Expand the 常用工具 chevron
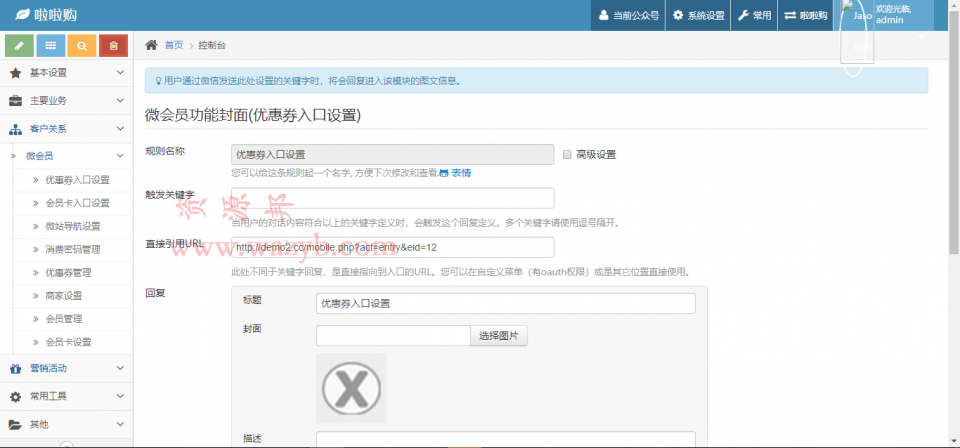Image resolution: width=960 pixels, height=448 pixels. click(120, 397)
